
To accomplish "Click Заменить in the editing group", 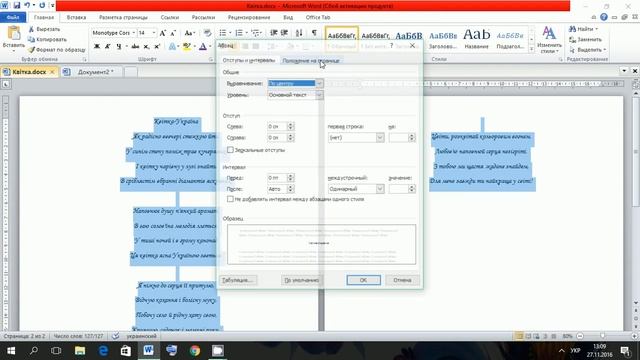I will click(x=585, y=40).
